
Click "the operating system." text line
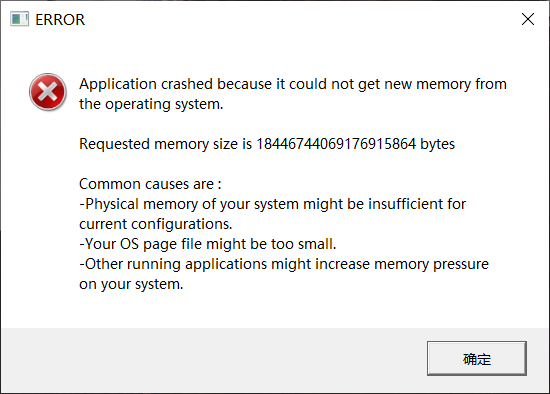tap(151, 104)
